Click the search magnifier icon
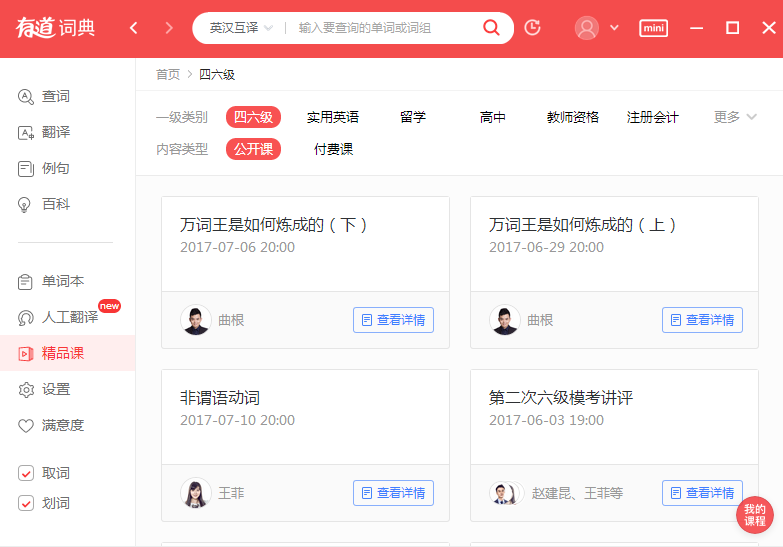Viewport: 783px width, 547px height. point(491,28)
